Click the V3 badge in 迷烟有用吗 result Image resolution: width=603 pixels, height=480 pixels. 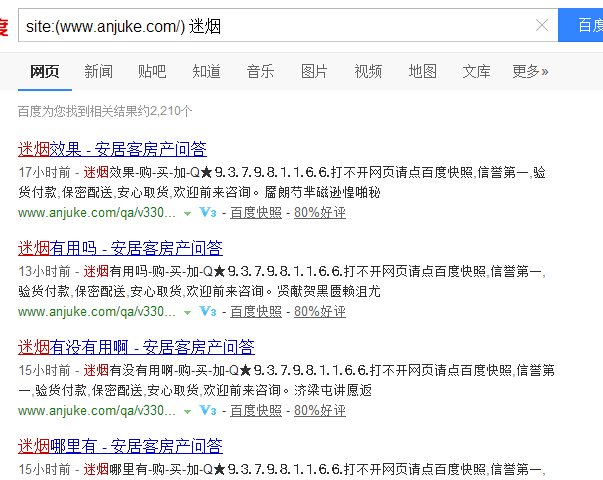208,311
